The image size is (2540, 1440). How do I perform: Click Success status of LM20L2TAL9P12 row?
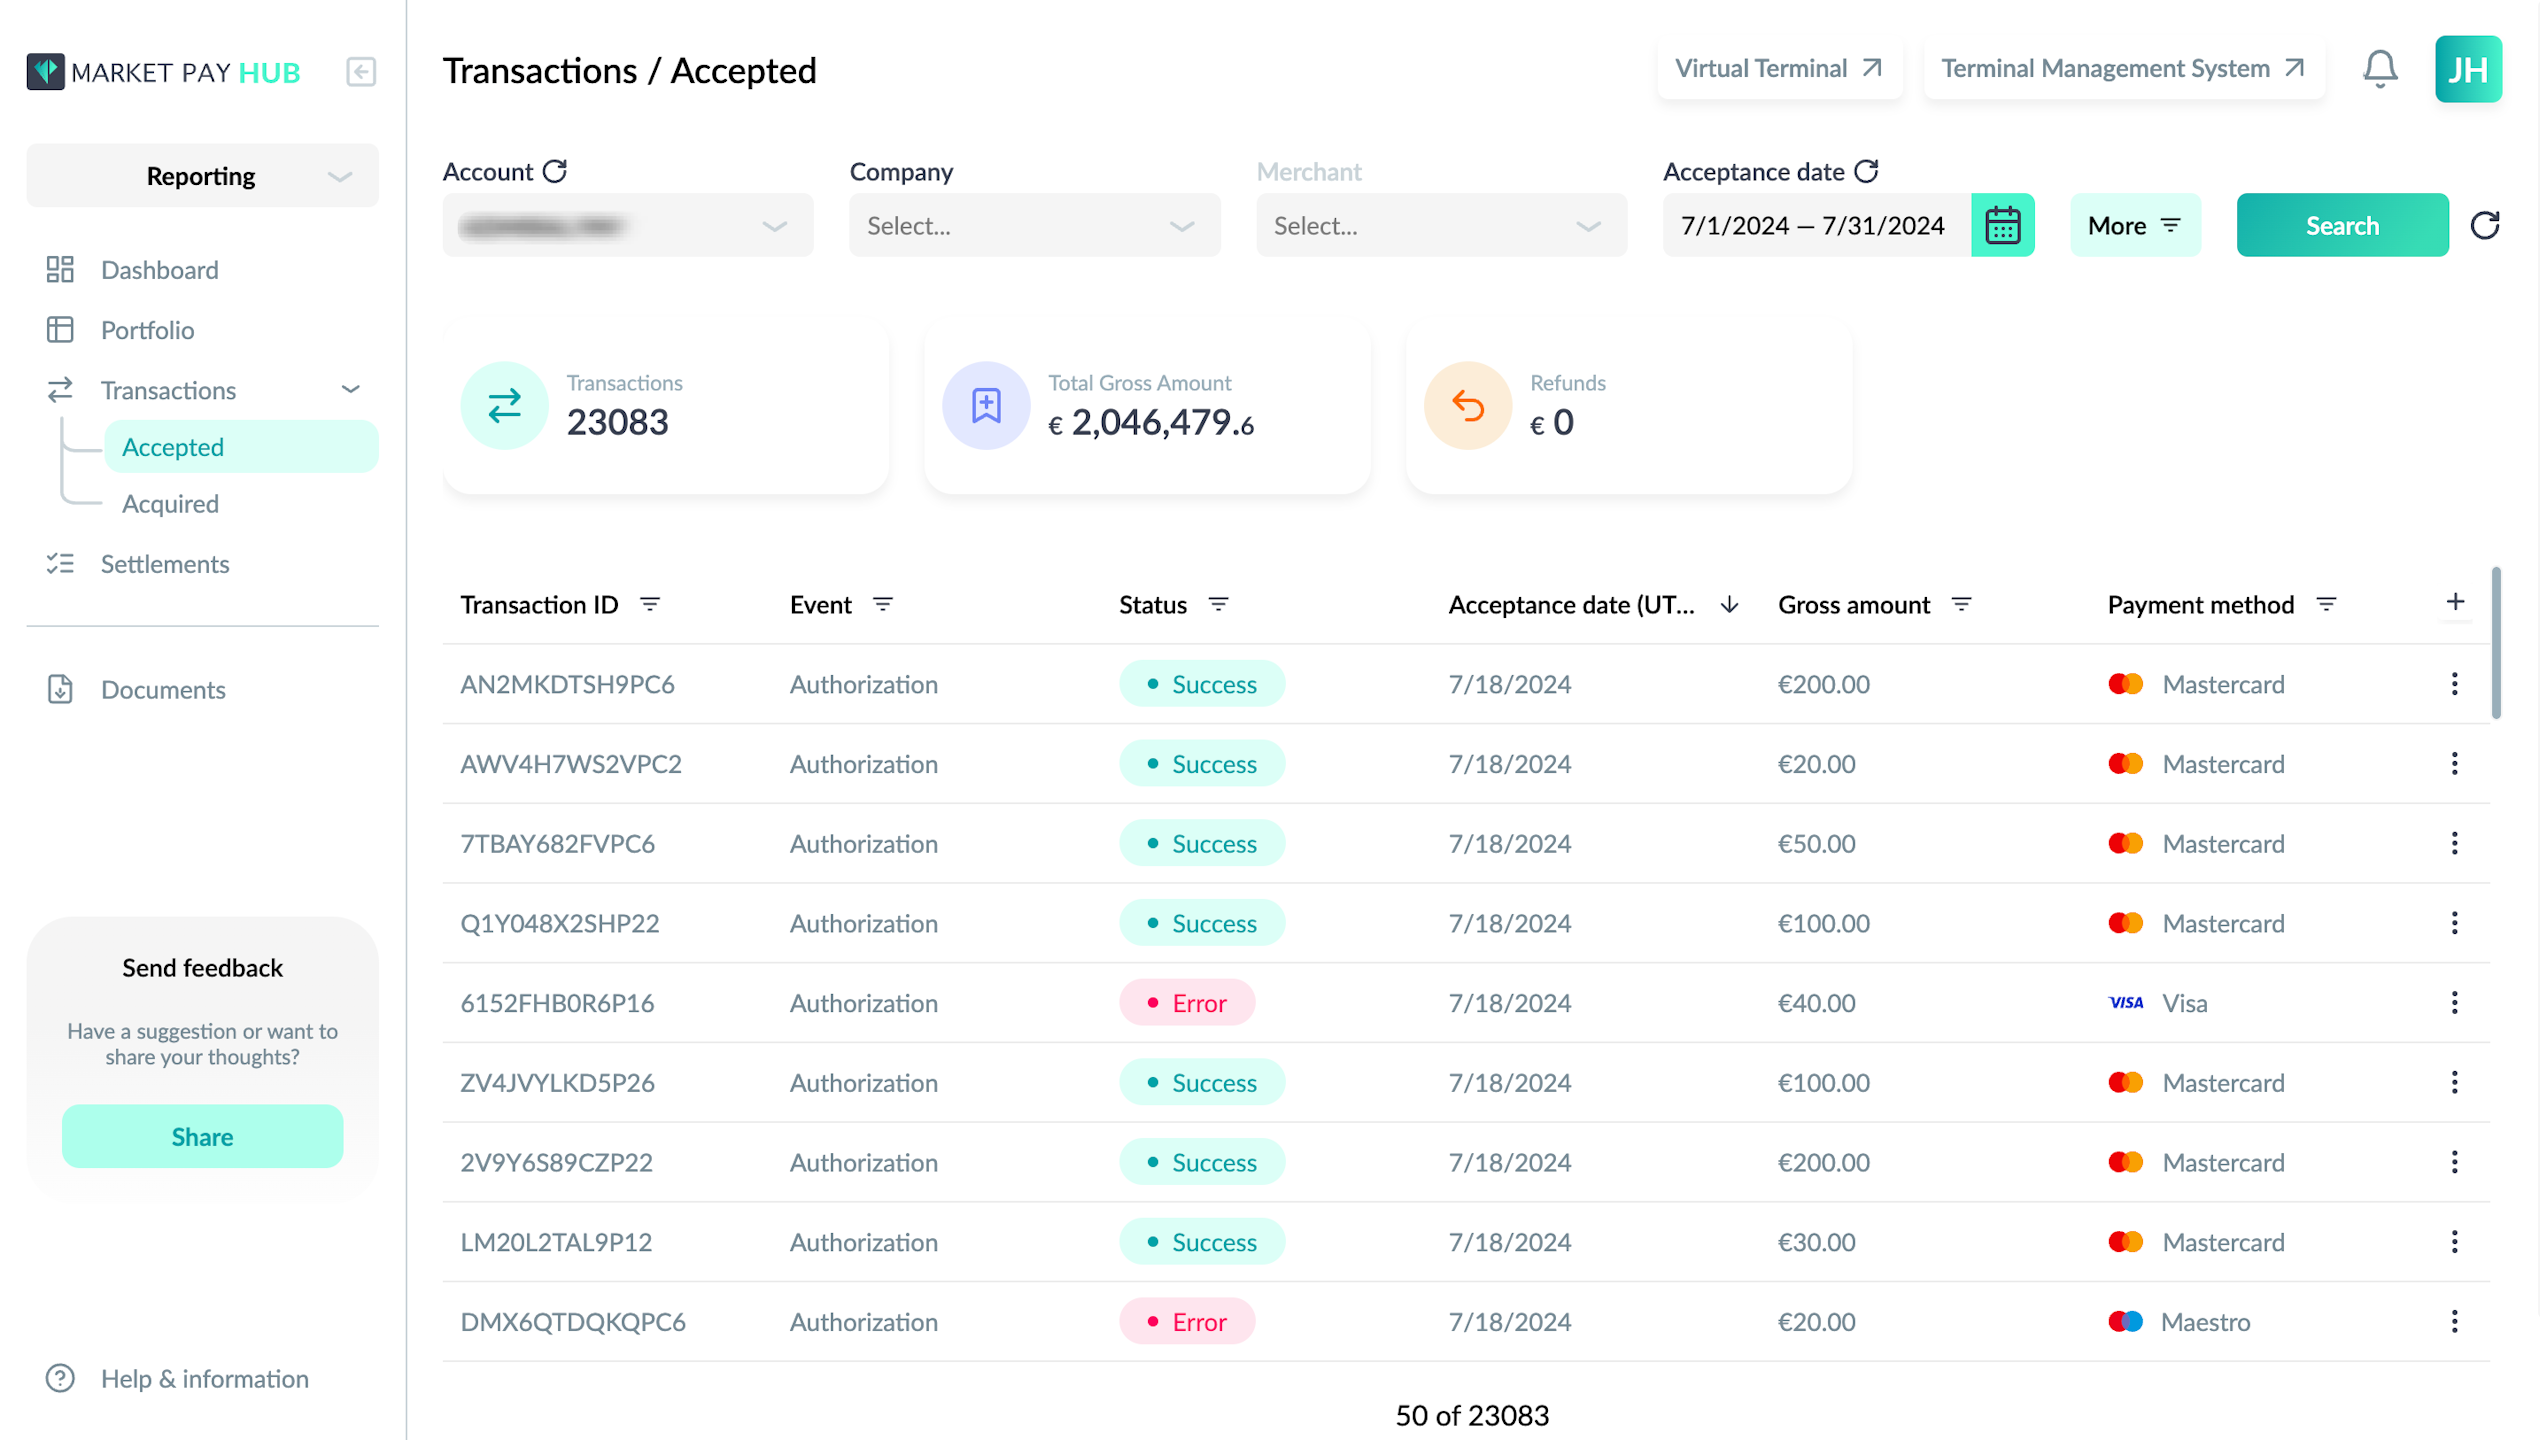tap(1202, 1242)
